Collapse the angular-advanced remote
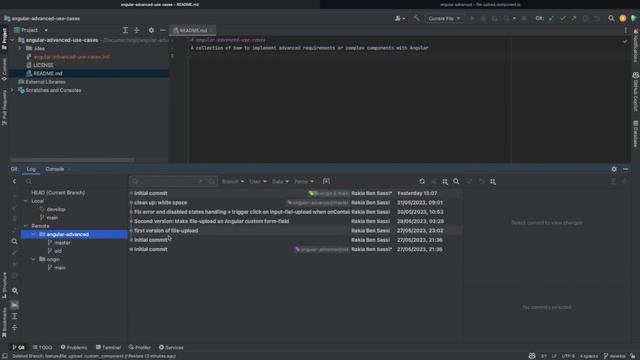640x360 pixels. pyautogui.click(x=33, y=234)
